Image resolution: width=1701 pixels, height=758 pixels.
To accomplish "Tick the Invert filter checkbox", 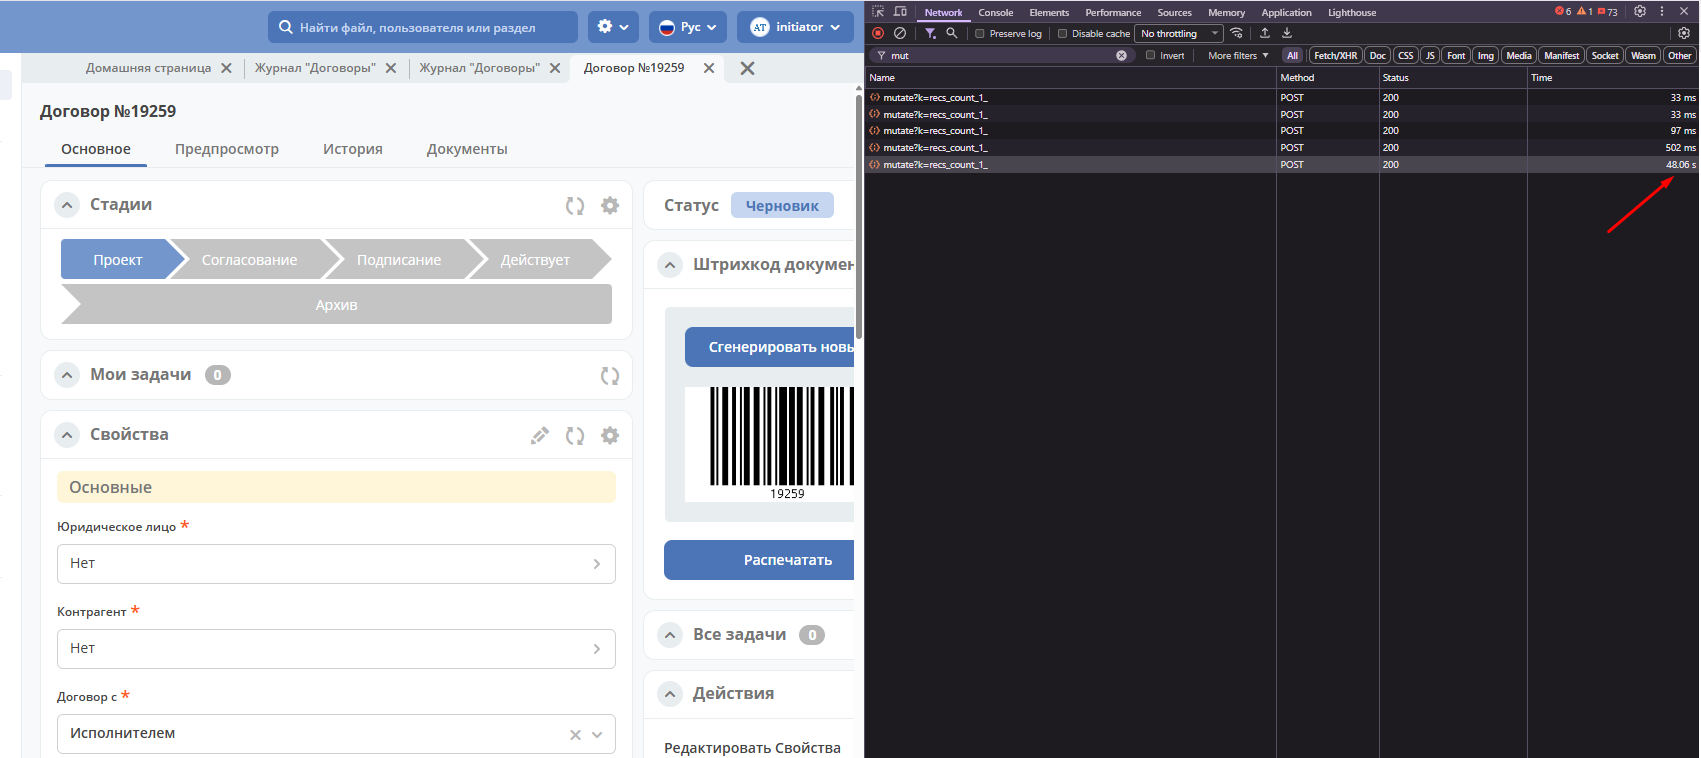I will point(1151,56).
